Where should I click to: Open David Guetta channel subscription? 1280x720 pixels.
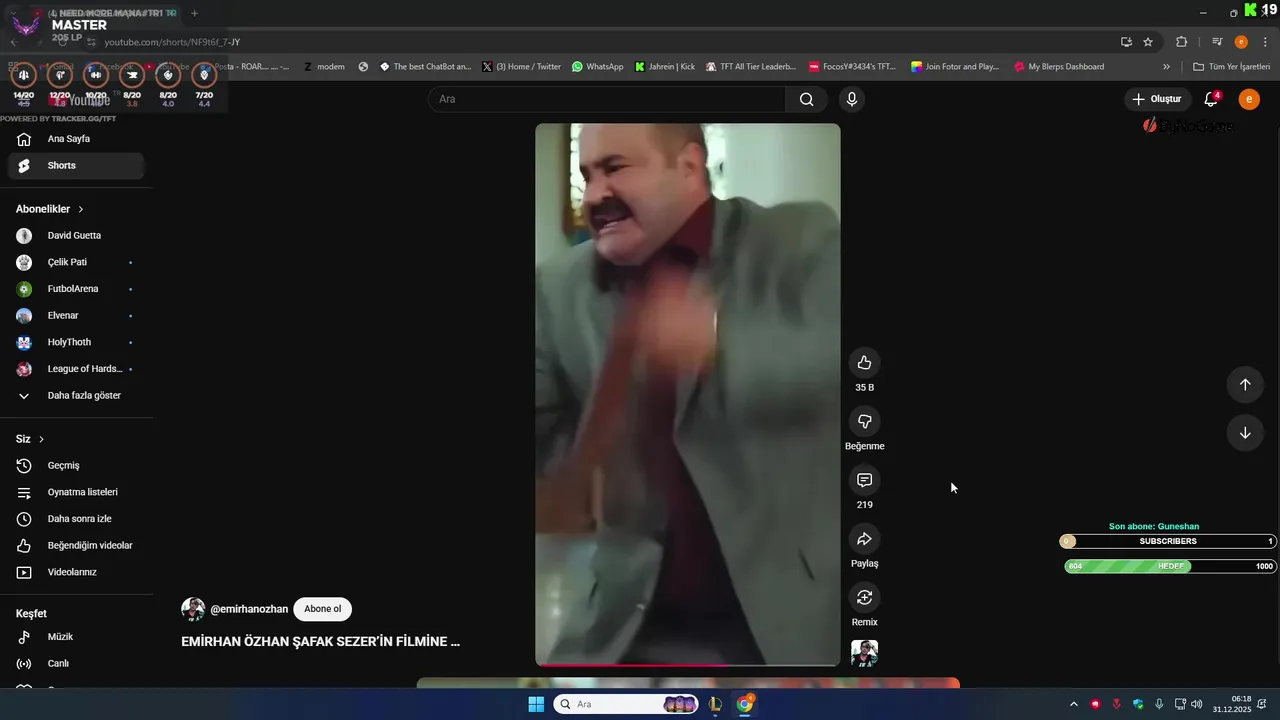click(75, 235)
